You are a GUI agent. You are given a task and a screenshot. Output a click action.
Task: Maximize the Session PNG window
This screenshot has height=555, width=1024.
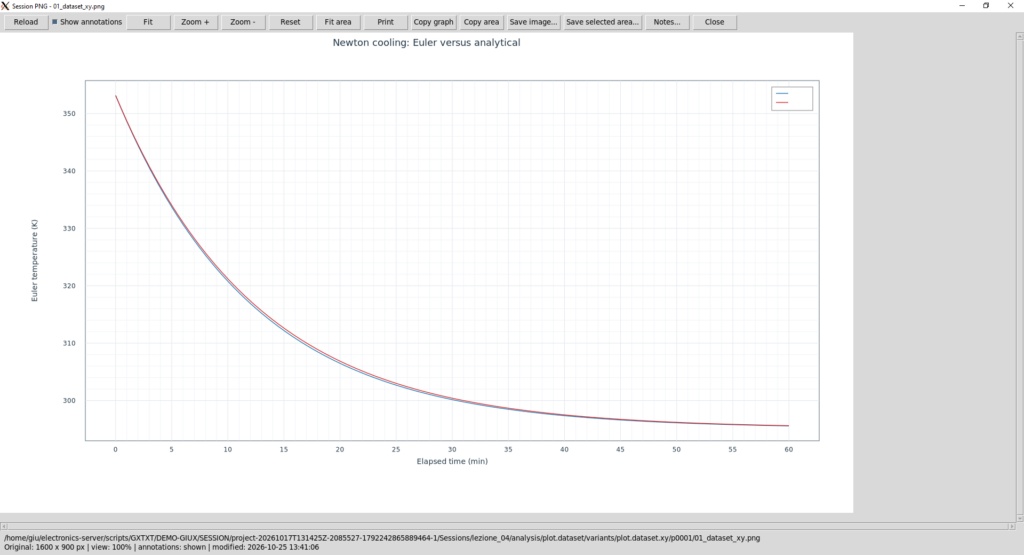pyautogui.click(x=986, y=6)
